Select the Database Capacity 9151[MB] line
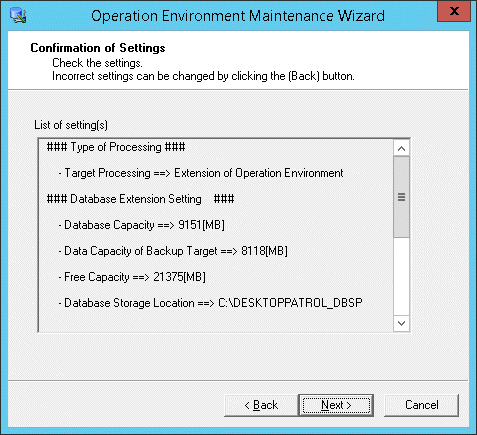The width and height of the screenshot is (477, 435). tap(141, 225)
